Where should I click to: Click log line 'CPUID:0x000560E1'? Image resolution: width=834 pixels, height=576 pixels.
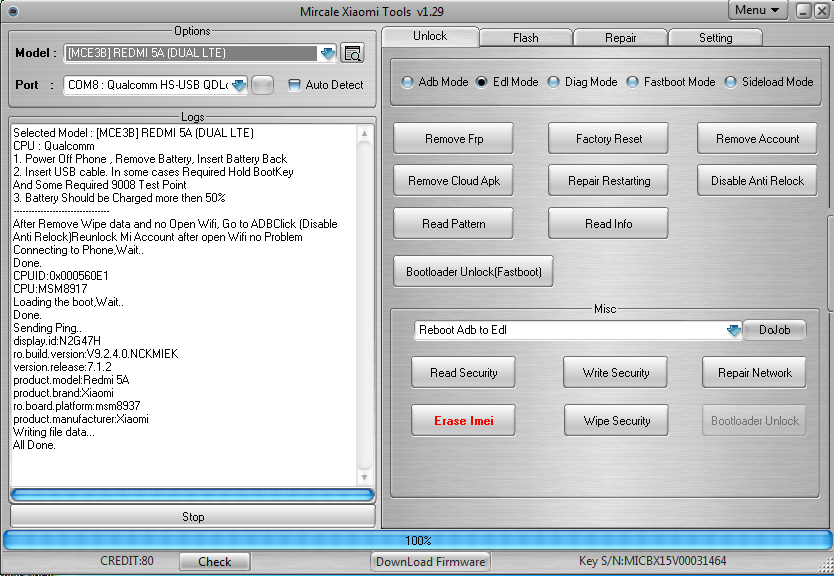click(x=61, y=276)
